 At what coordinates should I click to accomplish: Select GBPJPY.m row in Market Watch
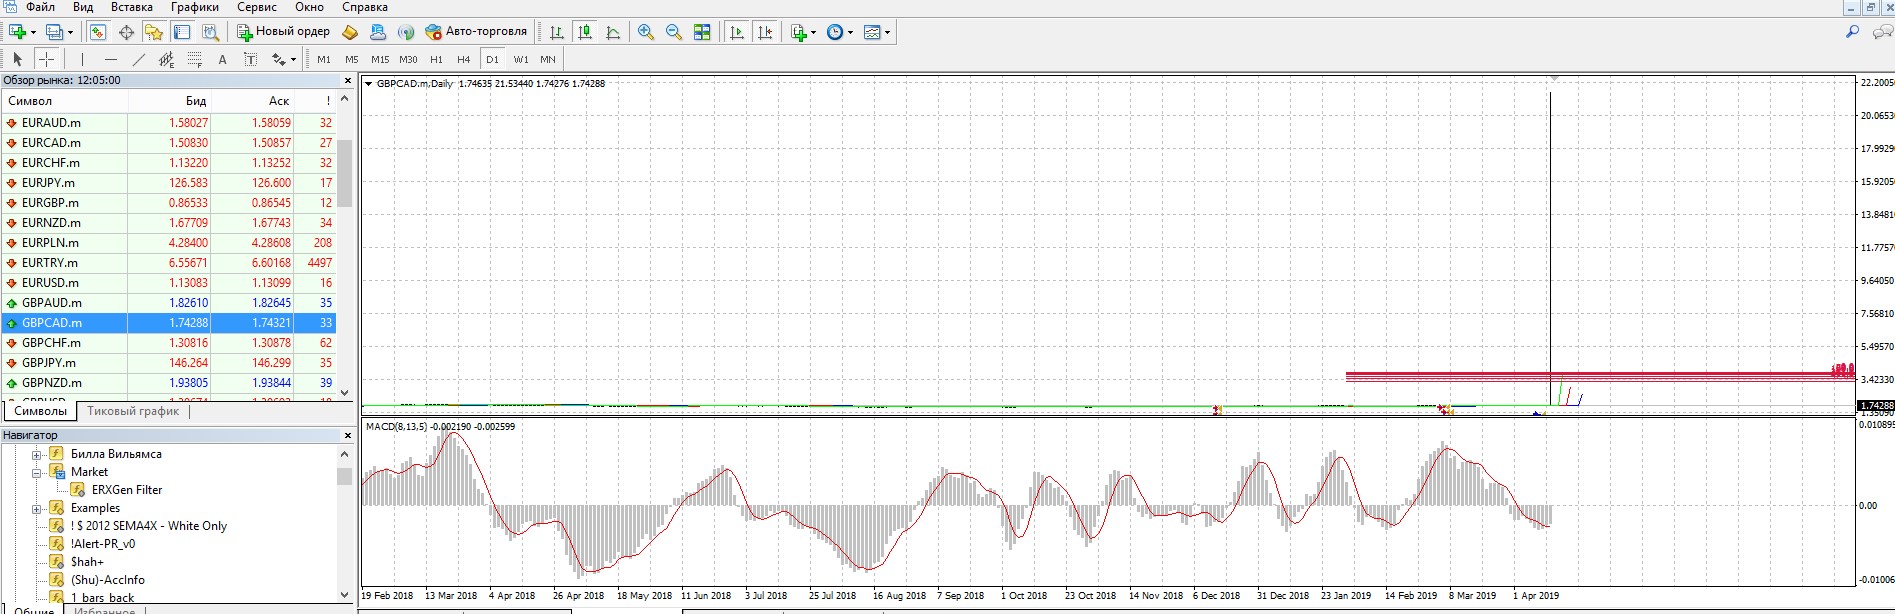tap(168, 363)
